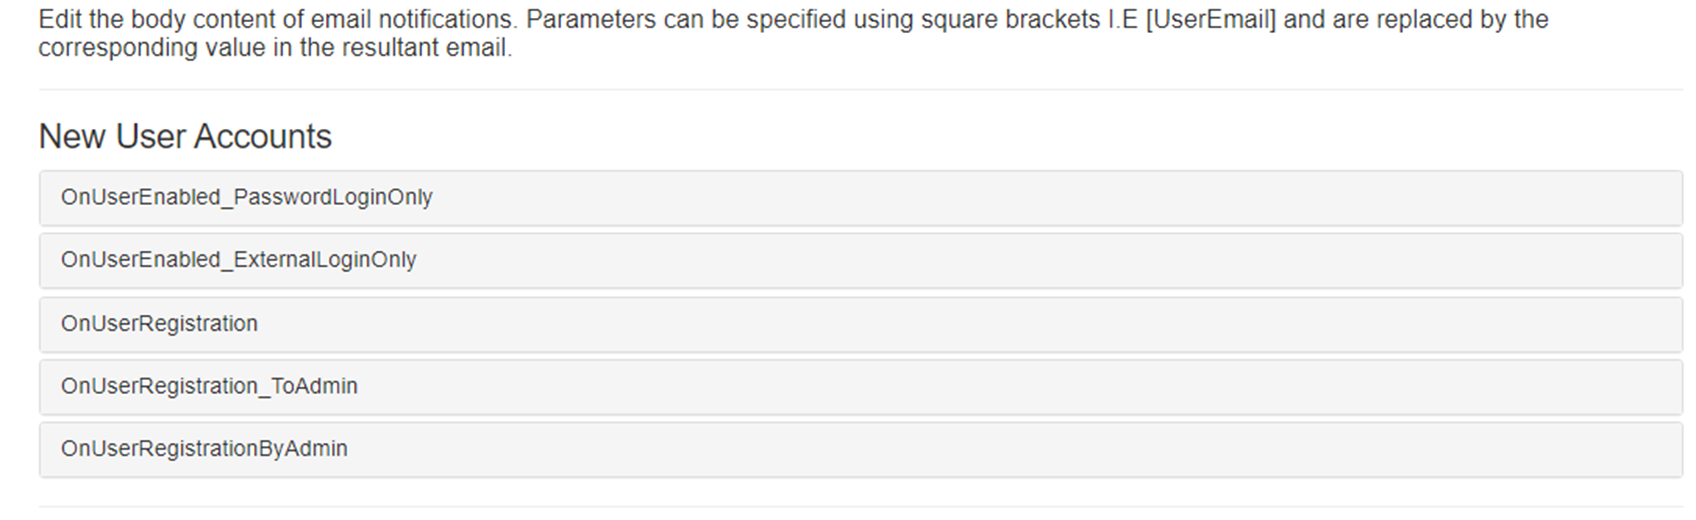Click the "New User Accounts" heading
Screen dimensions: 1696x520
pyautogui.click(x=185, y=137)
